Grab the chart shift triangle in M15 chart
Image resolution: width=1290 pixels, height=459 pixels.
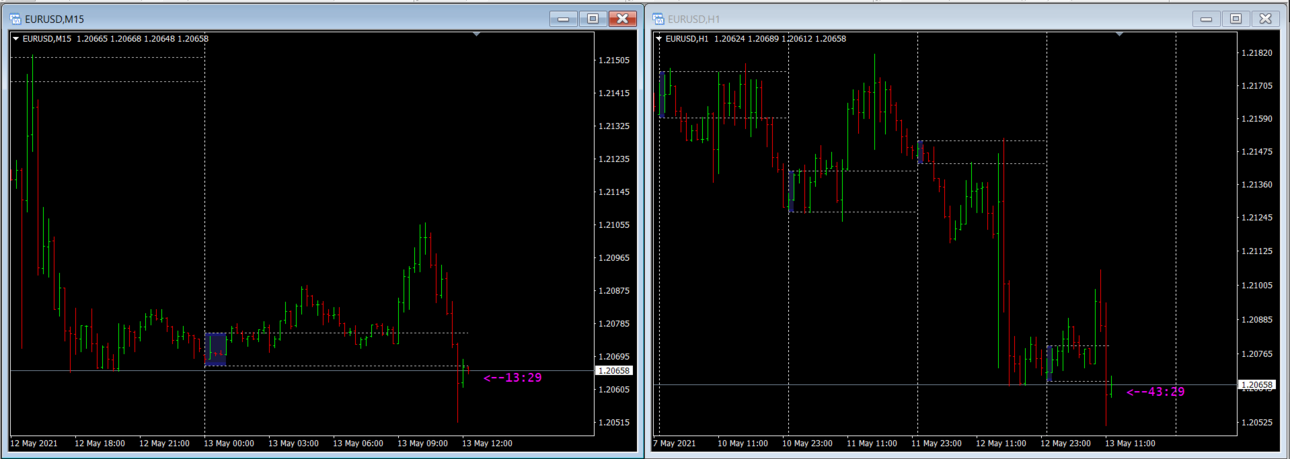pyautogui.click(x=477, y=35)
